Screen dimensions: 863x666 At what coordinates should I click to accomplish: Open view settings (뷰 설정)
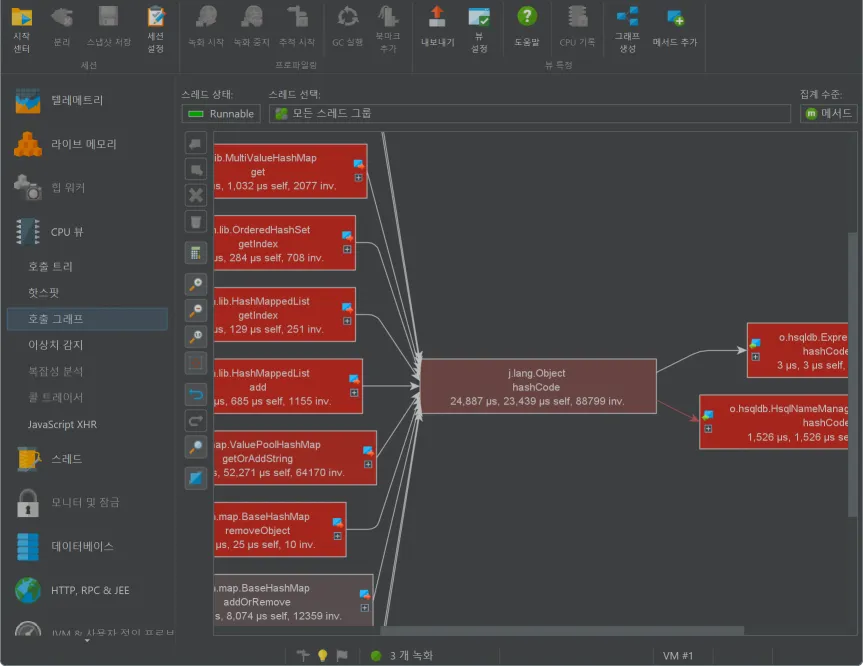point(479,30)
